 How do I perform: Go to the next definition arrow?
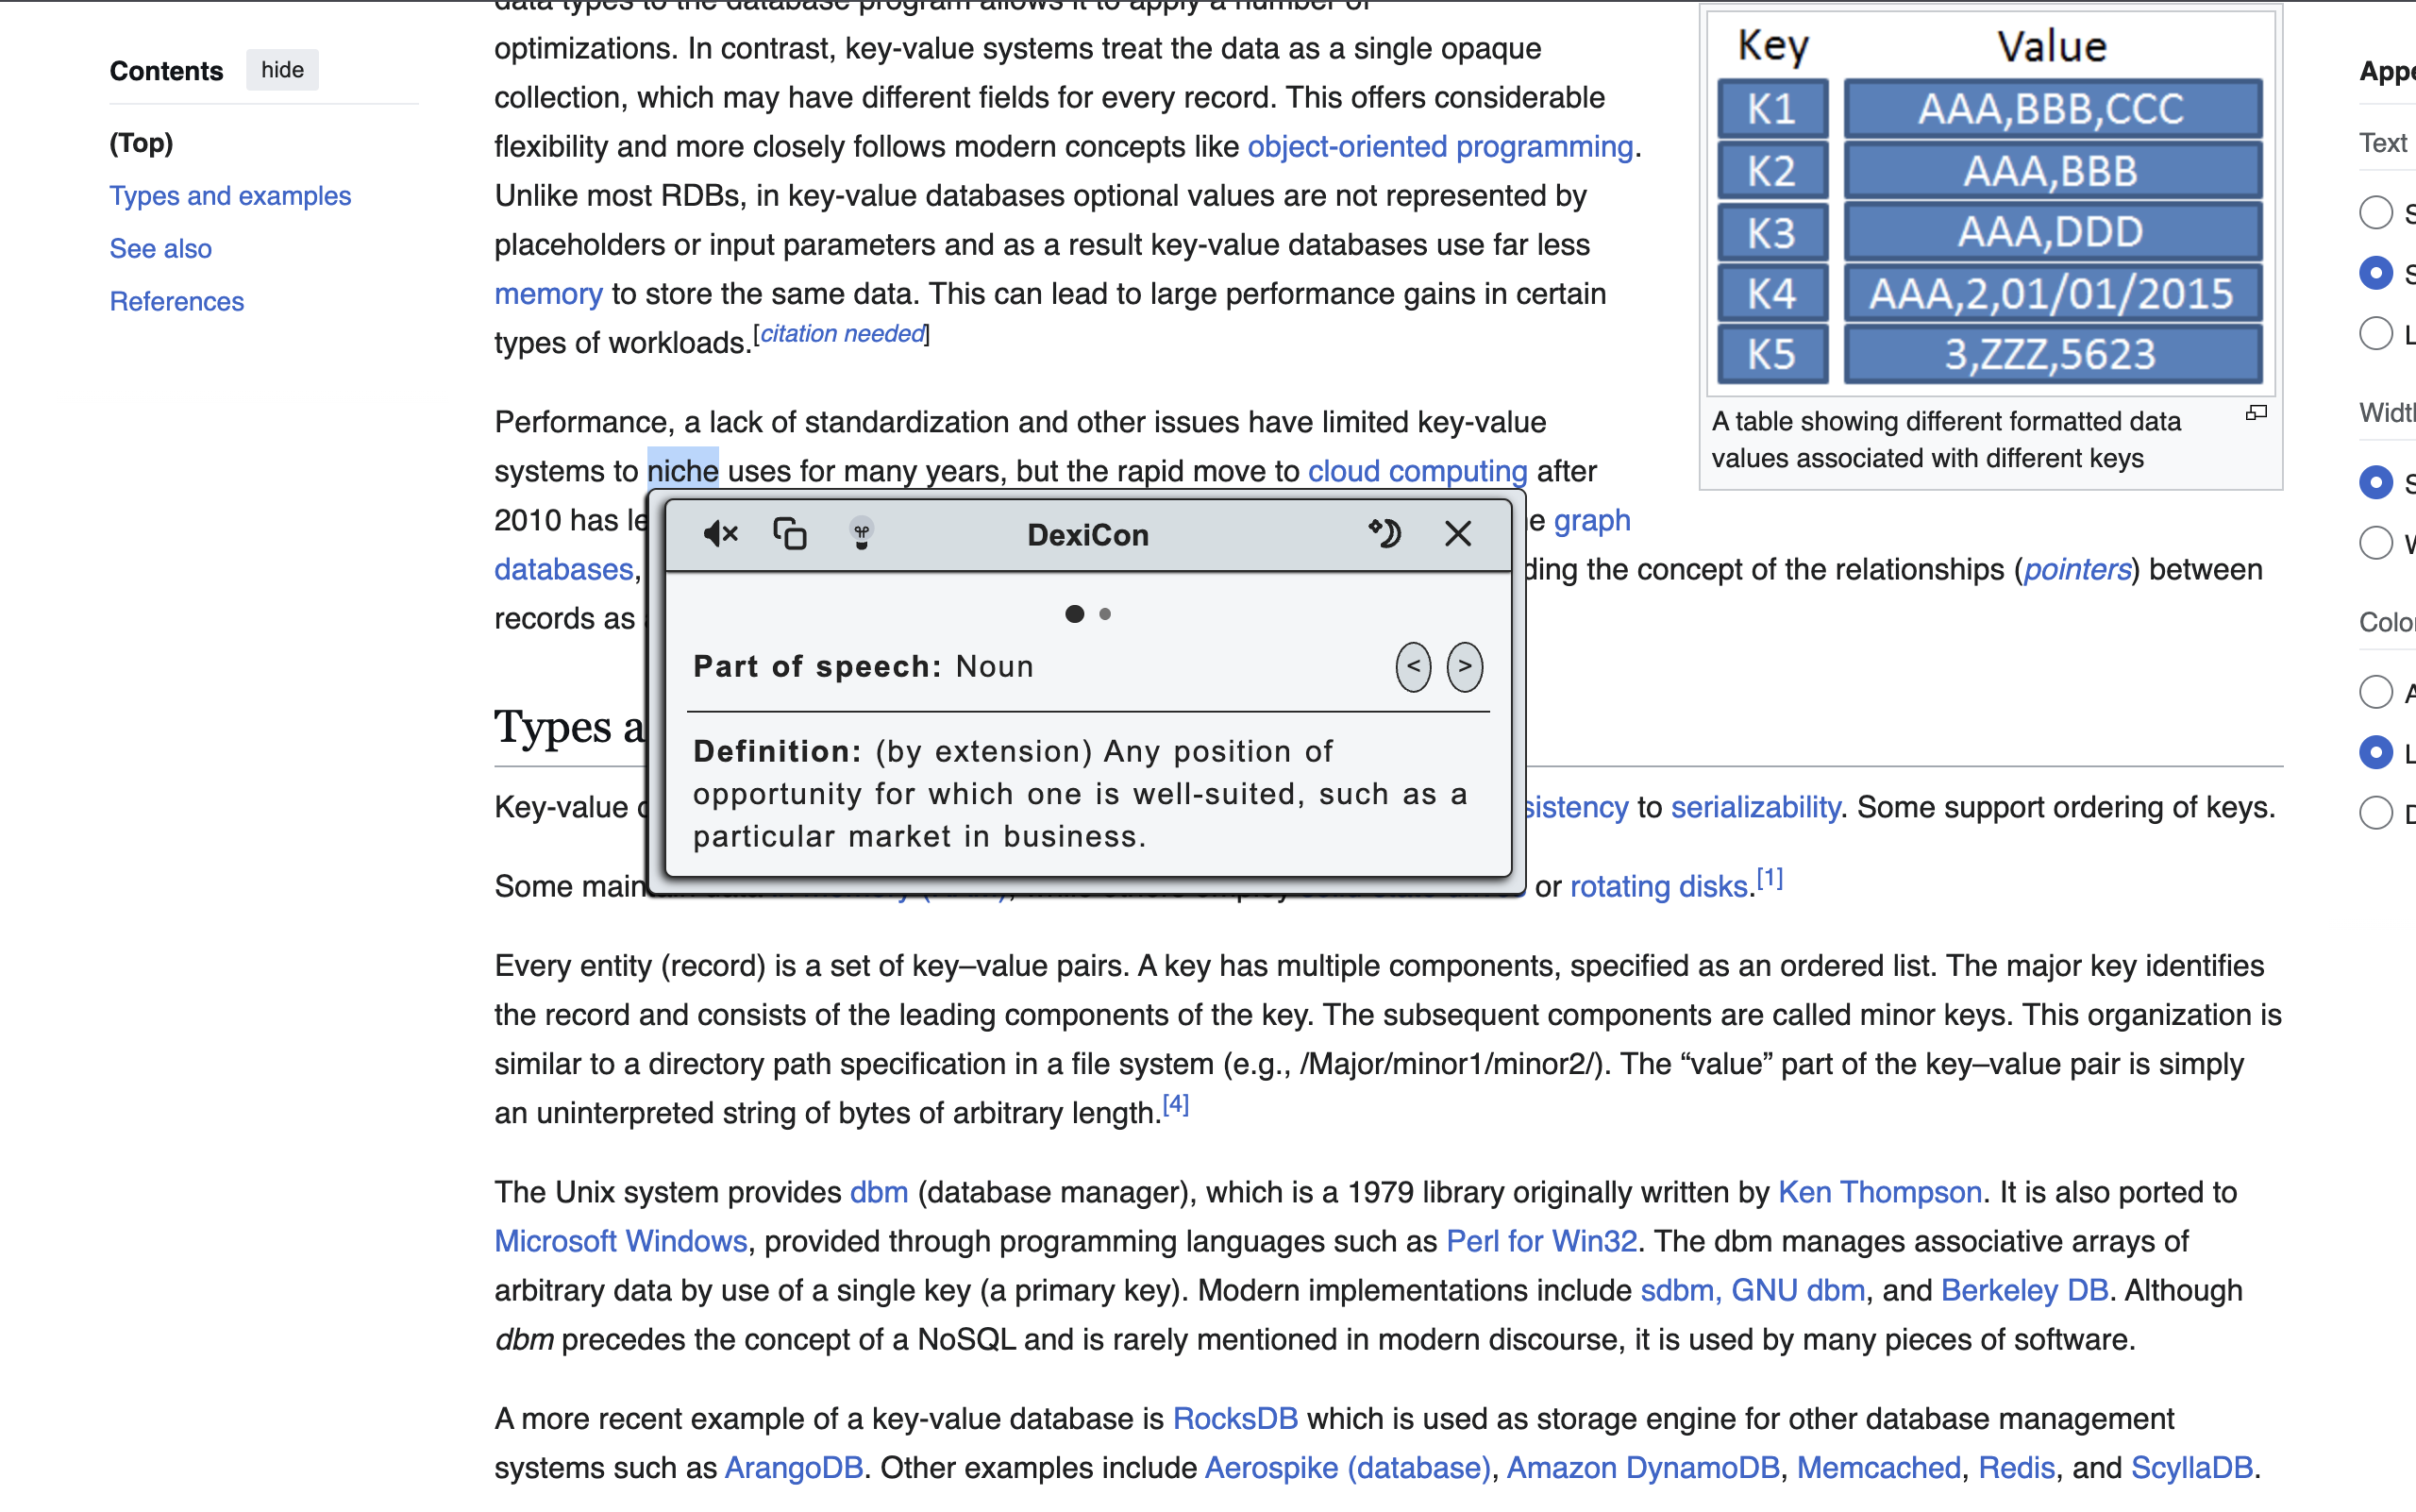[1464, 667]
